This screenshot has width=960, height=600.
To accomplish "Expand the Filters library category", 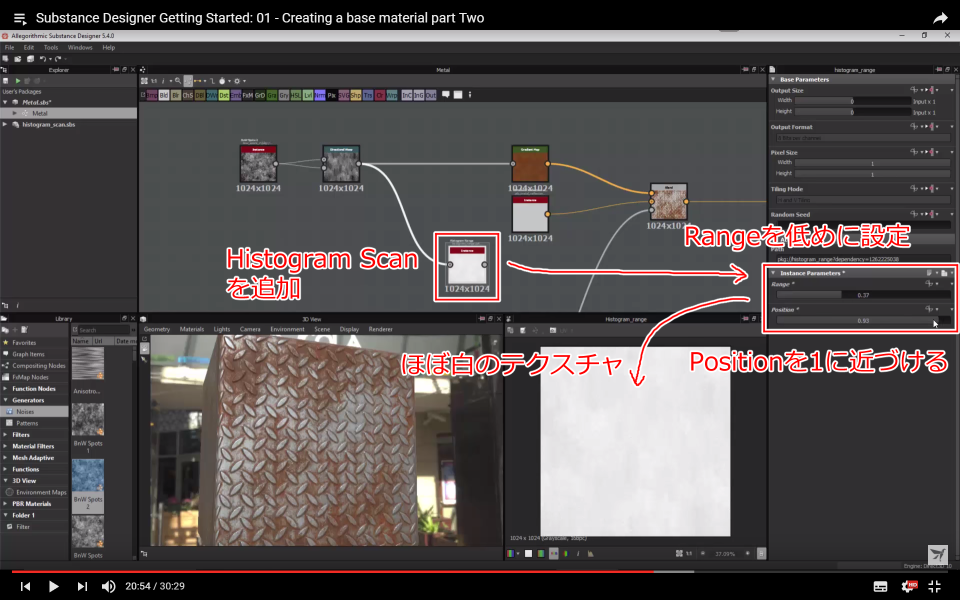I will tap(6, 435).
